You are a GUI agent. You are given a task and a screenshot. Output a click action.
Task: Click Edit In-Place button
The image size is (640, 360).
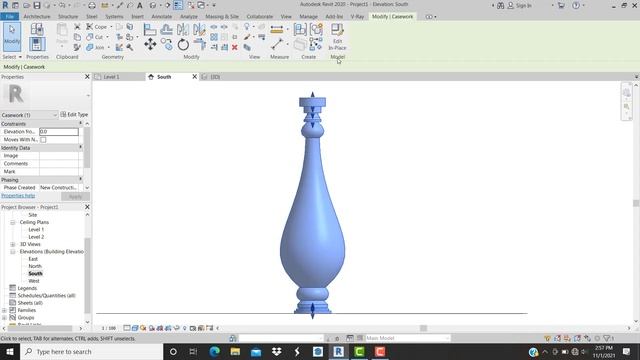pos(337,37)
